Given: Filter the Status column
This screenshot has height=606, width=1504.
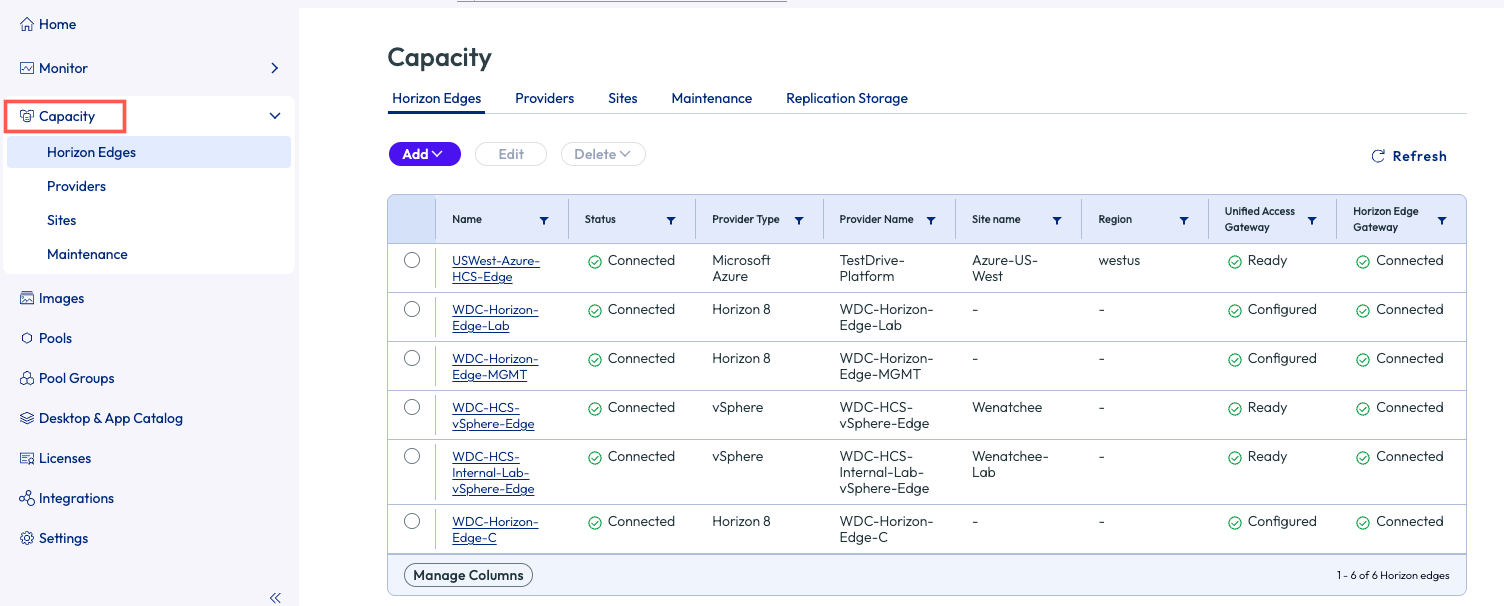Looking at the screenshot, I should click(671, 220).
